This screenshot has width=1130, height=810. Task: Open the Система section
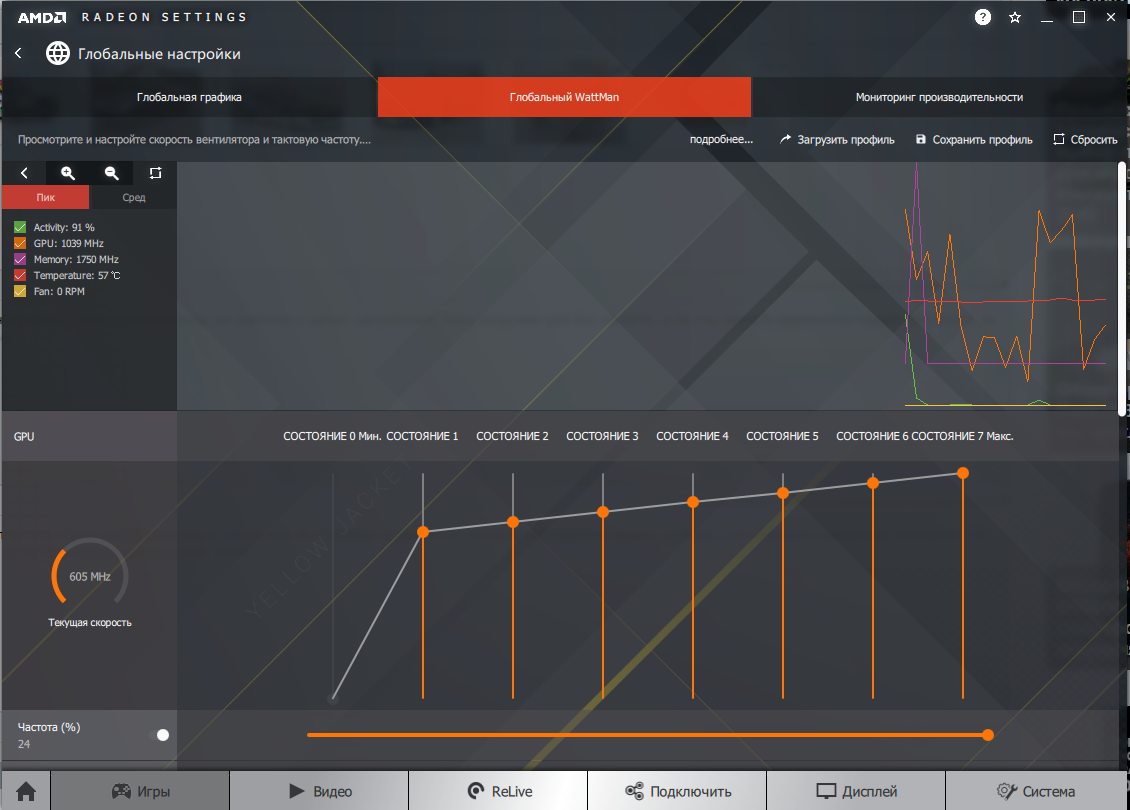[1036, 791]
